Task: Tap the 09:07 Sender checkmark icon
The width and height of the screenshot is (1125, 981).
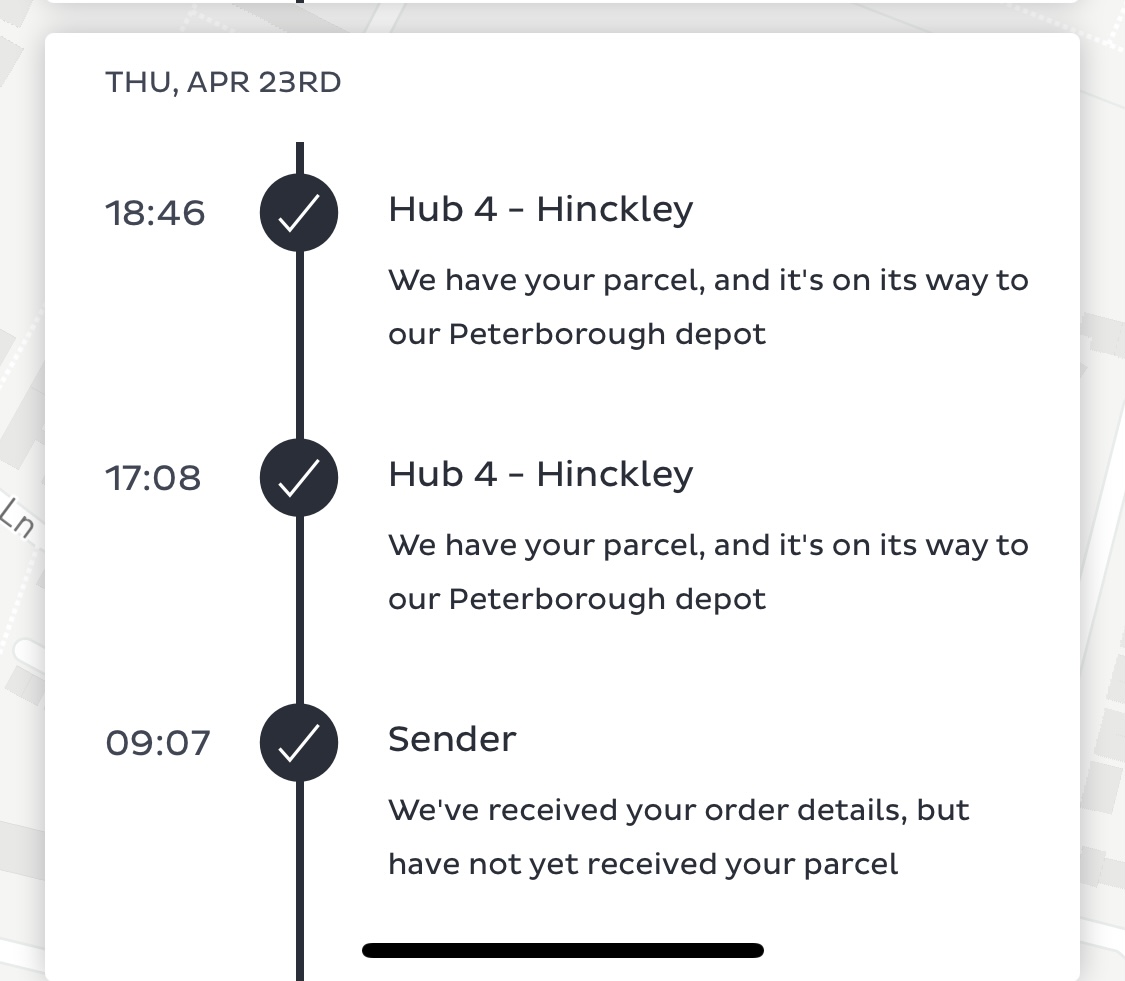Action: click(x=299, y=743)
